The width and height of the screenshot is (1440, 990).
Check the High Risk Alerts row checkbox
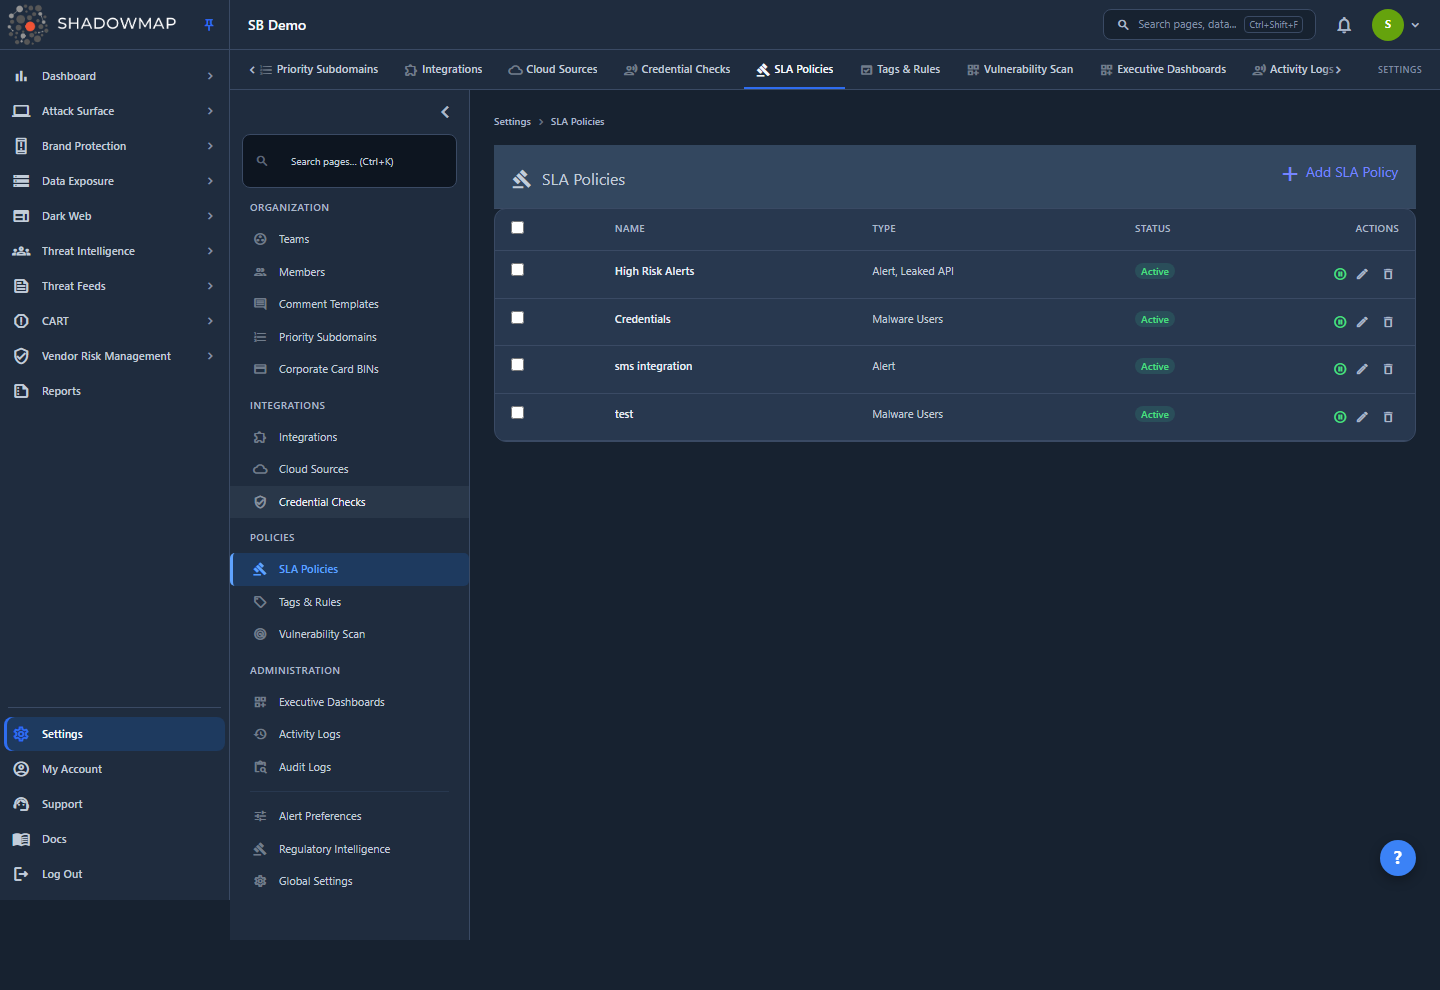coord(517,269)
